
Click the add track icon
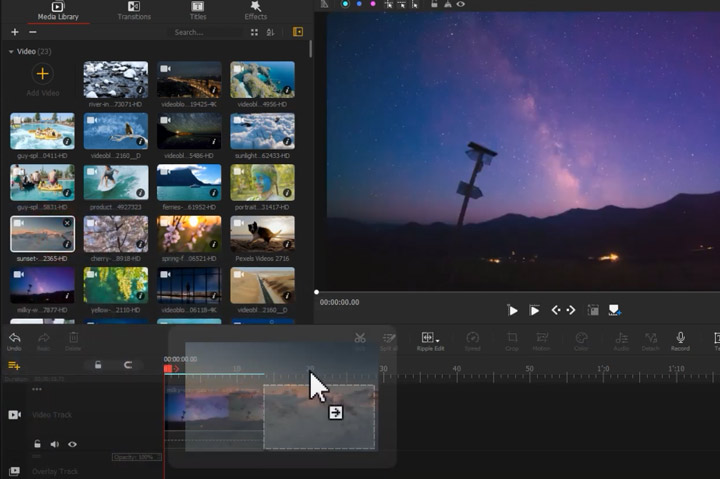coord(14,366)
